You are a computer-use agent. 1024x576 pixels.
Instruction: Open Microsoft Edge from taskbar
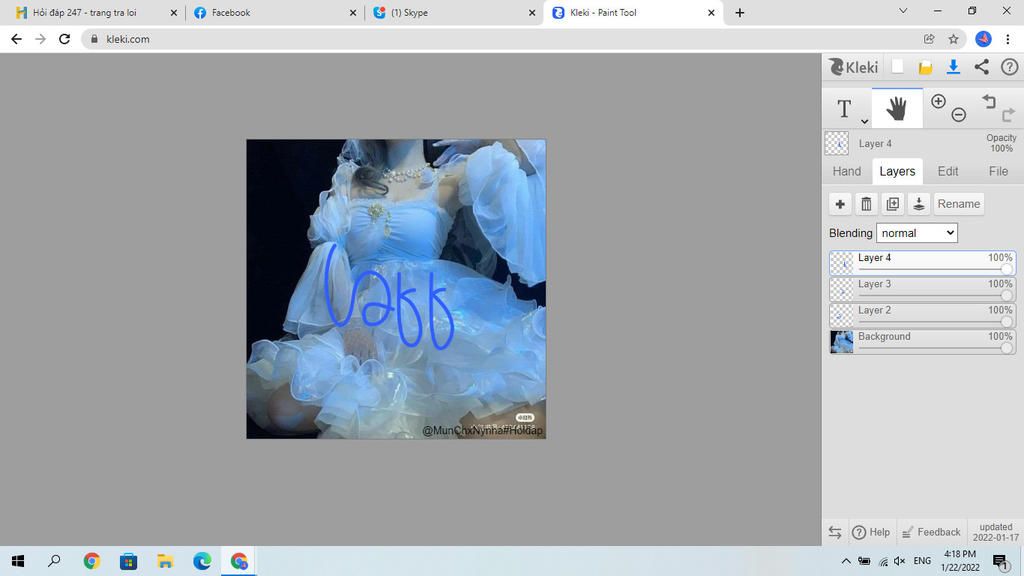202,561
